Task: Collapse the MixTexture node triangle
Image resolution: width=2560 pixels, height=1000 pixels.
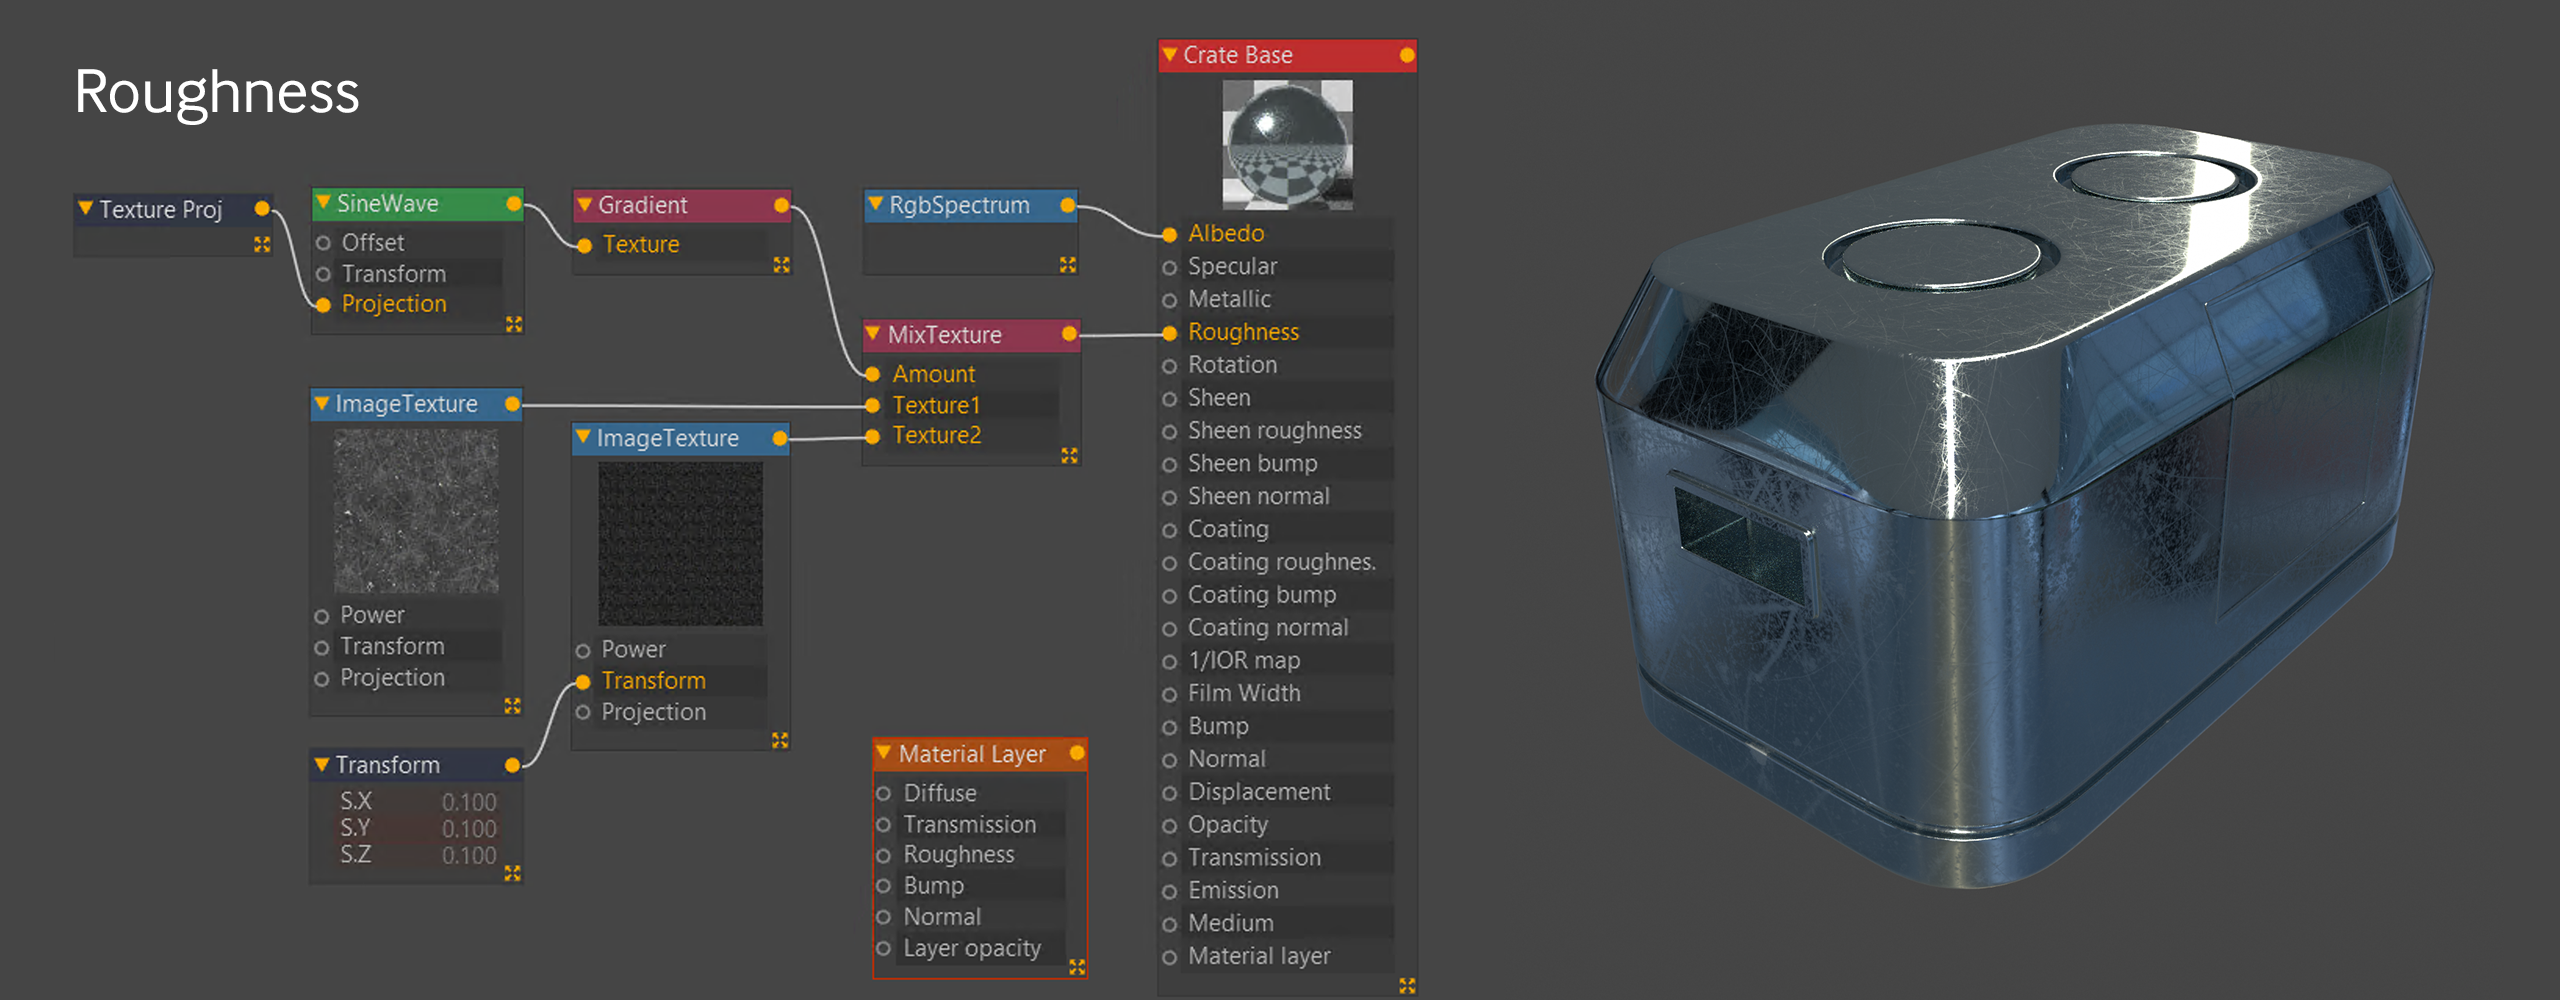Action: pos(873,334)
